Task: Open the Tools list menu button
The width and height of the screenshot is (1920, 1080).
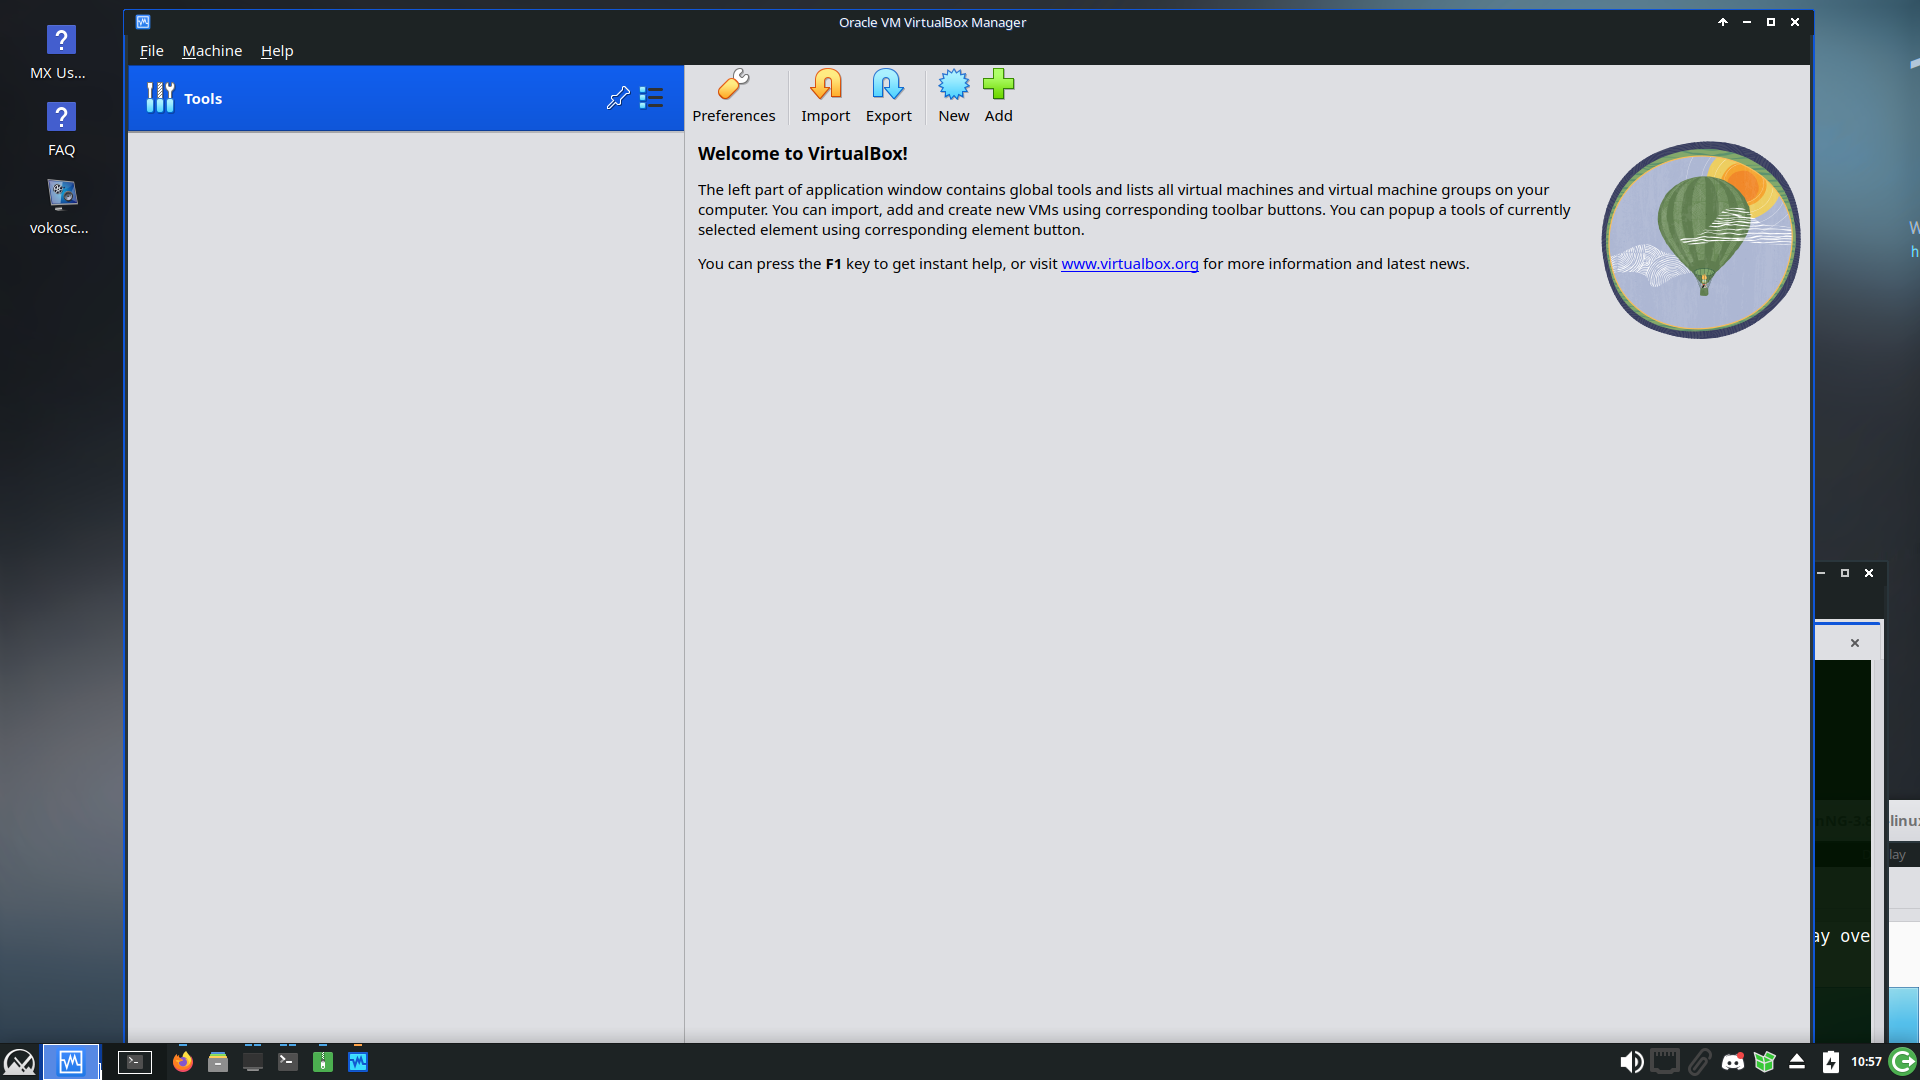Action: [651, 98]
